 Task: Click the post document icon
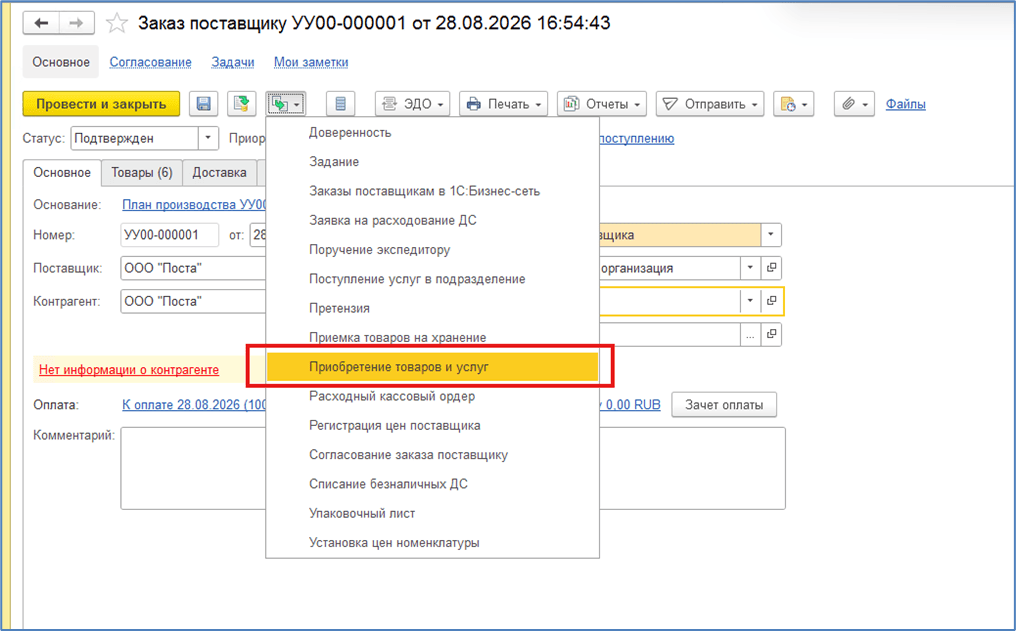click(x=241, y=104)
